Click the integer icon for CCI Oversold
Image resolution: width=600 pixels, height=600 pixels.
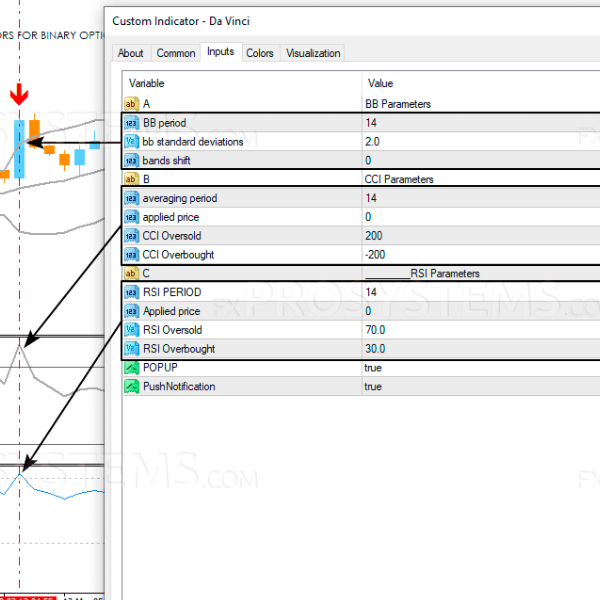(131, 236)
